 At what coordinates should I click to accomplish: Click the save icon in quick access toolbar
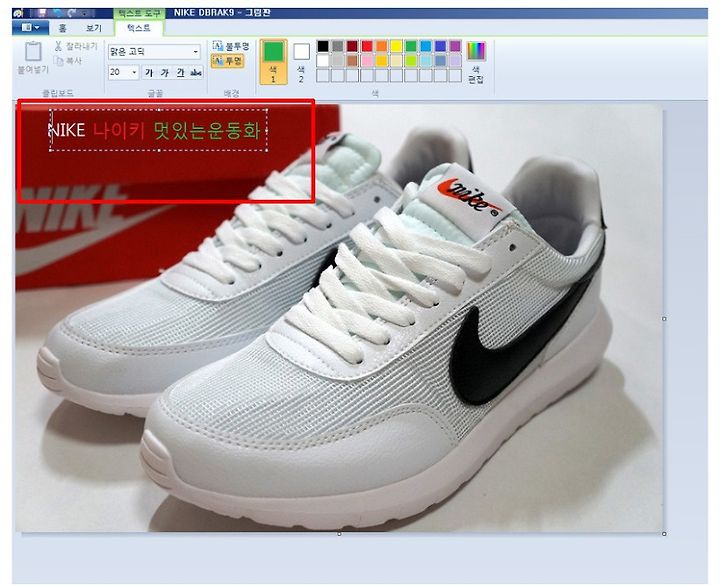click(42, 13)
